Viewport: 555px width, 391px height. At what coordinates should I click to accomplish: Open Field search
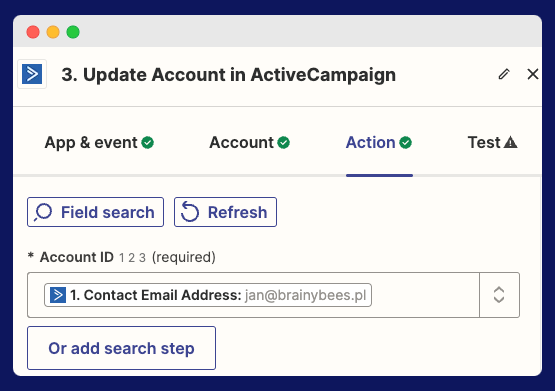(x=96, y=212)
